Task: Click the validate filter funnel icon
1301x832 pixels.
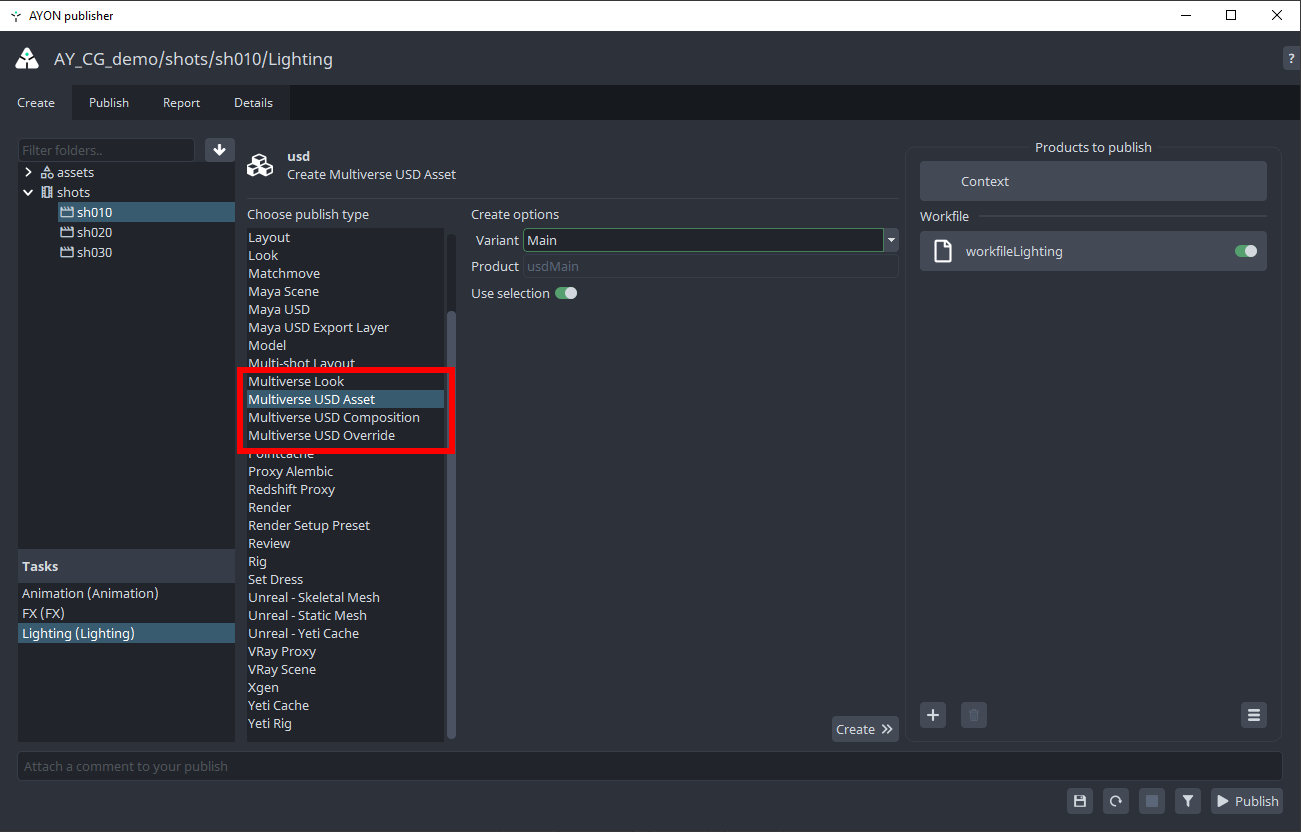Action: tap(1188, 801)
